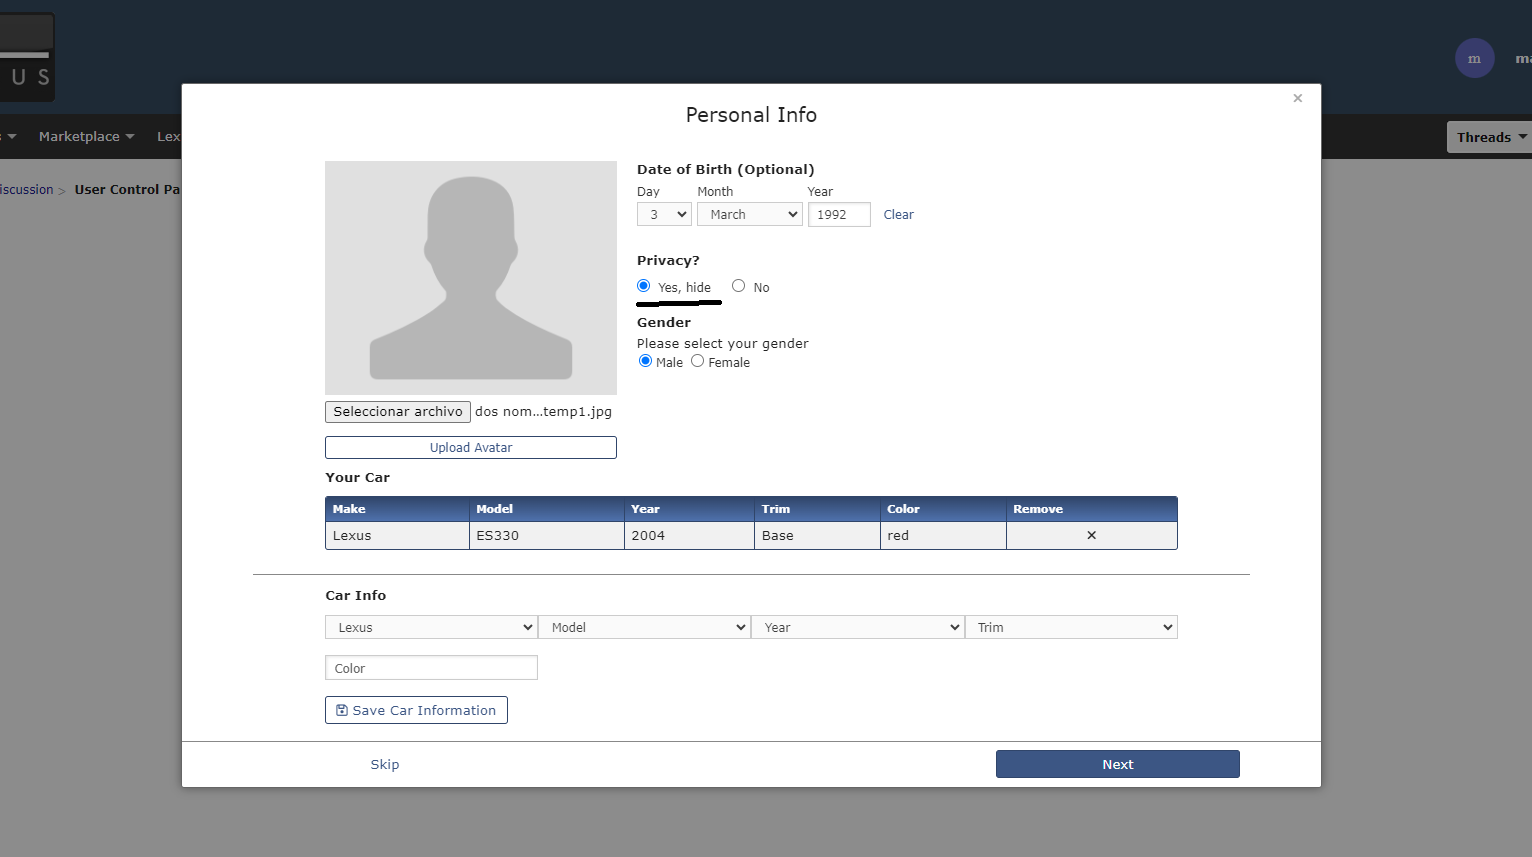The image size is (1532, 857).
Task: Click the Clear date of birth link
Action: coord(898,214)
